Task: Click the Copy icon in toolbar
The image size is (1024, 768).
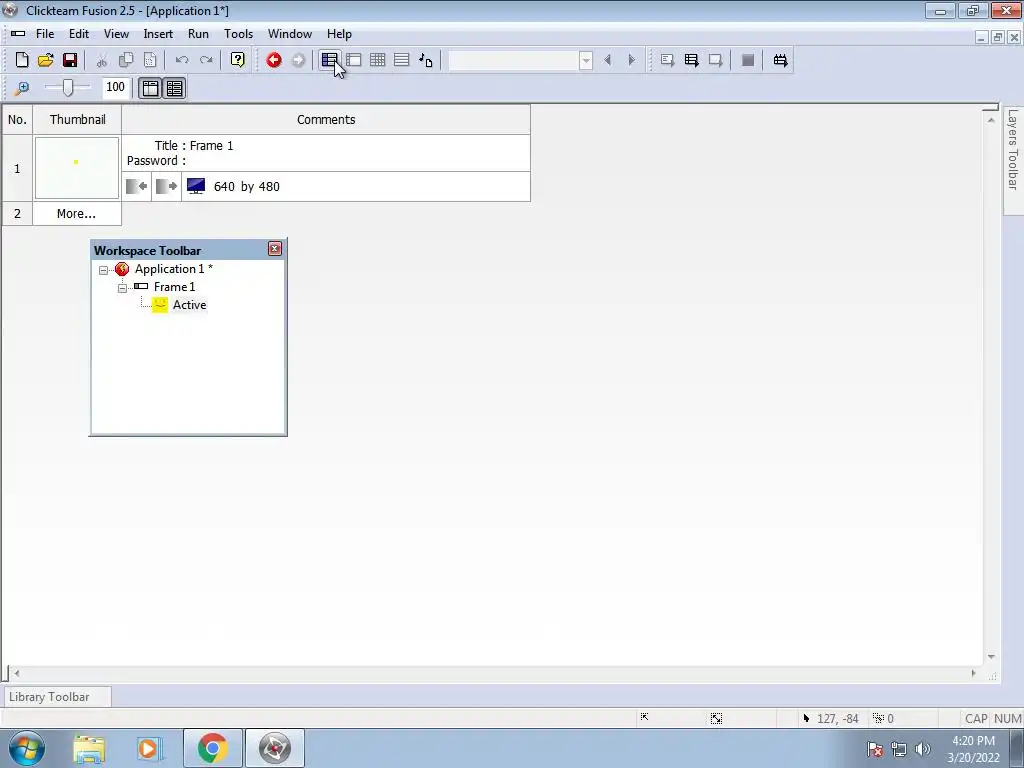Action: pyautogui.click(x=125, y=60)
